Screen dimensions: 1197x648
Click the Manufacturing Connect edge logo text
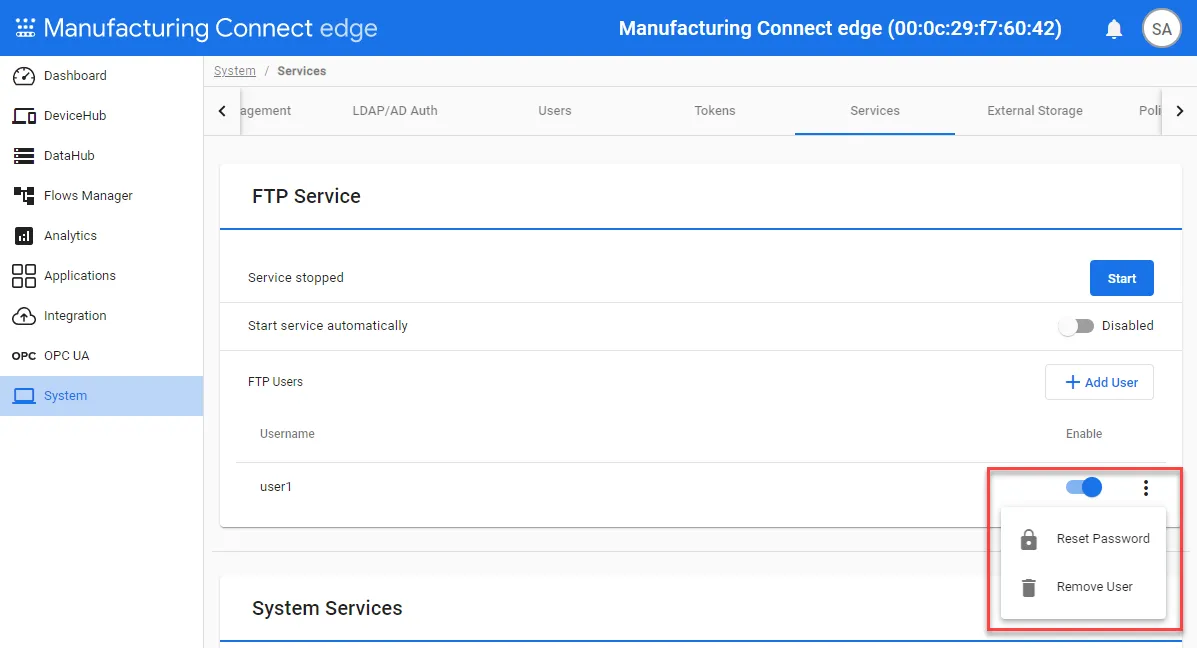tap(211, 28)
